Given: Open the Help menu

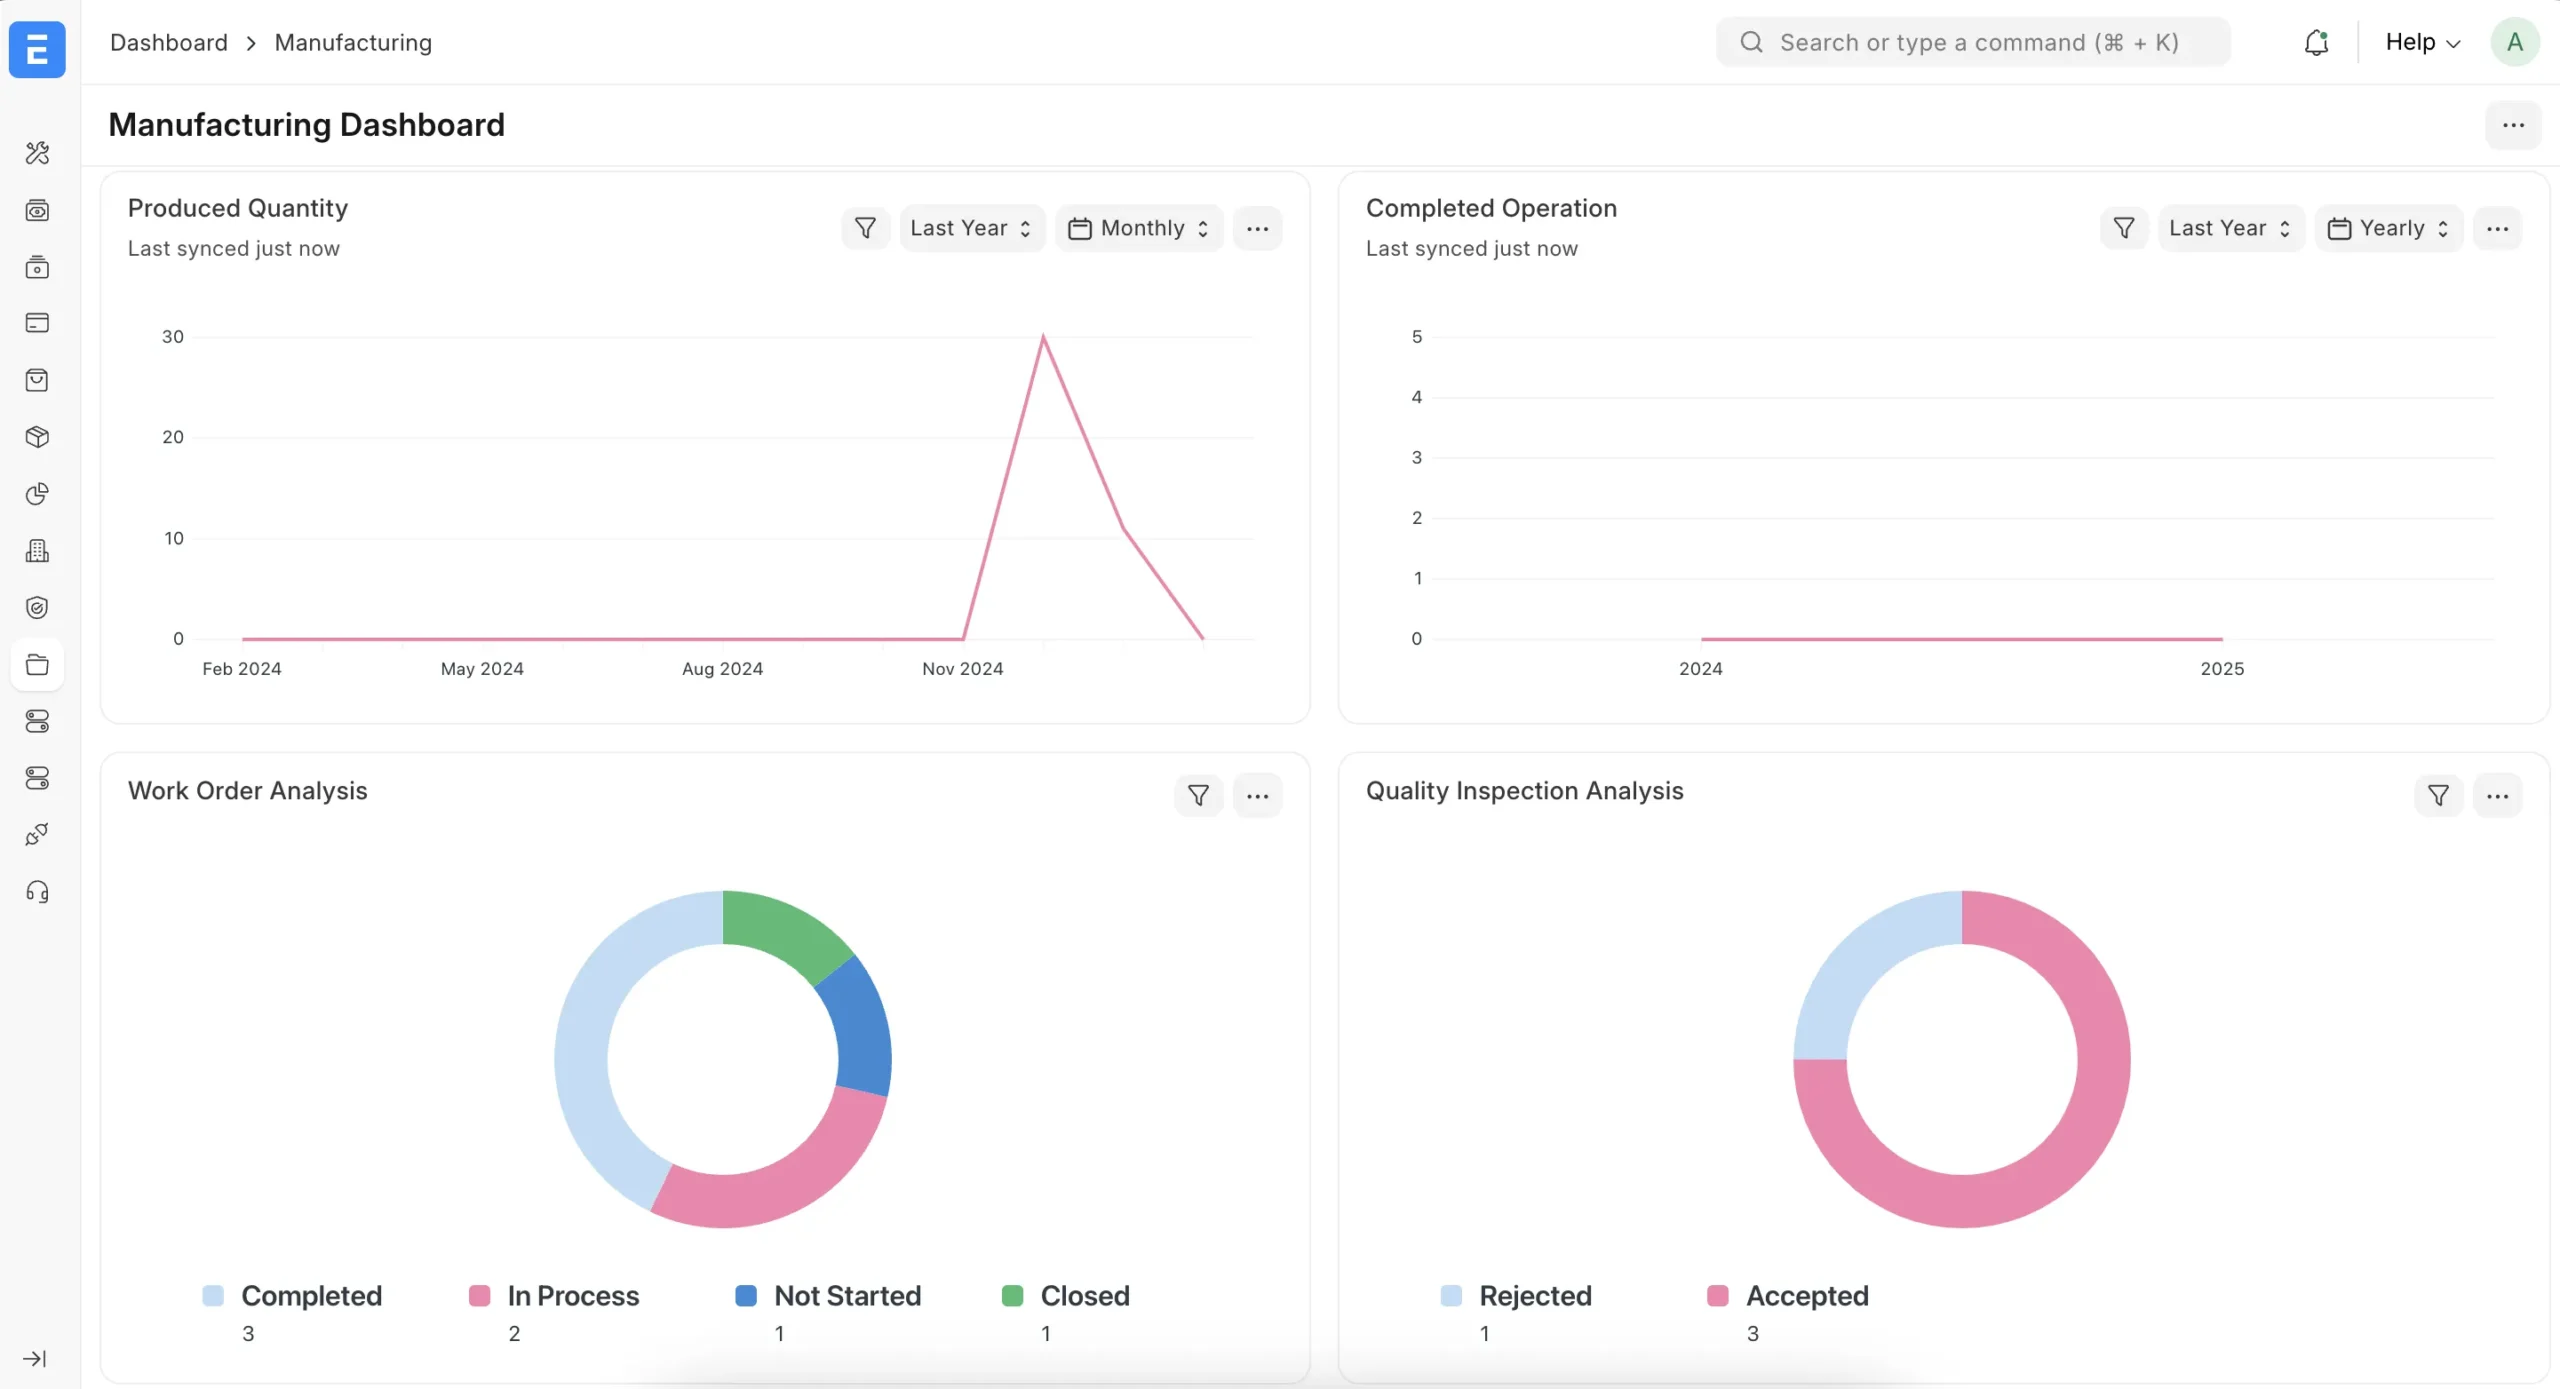Looking at the screenshot, I should pos(2422,42).
